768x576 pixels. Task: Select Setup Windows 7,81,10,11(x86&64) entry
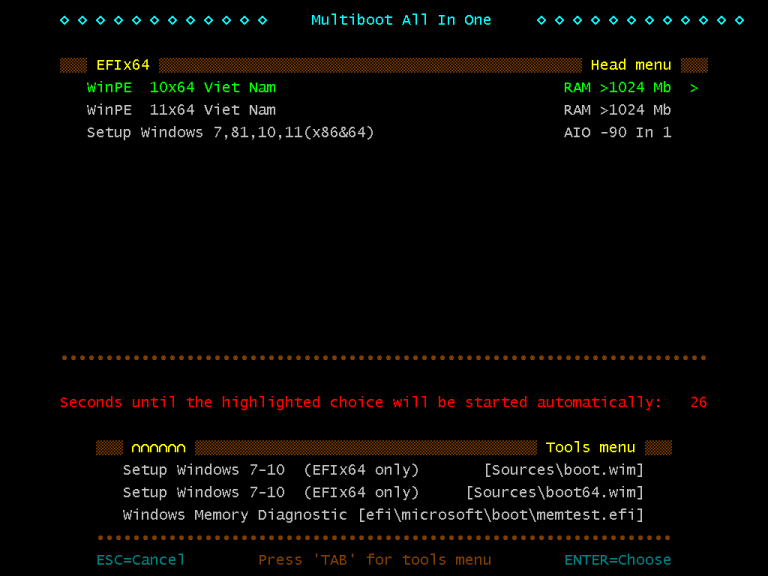coord(230,132)
